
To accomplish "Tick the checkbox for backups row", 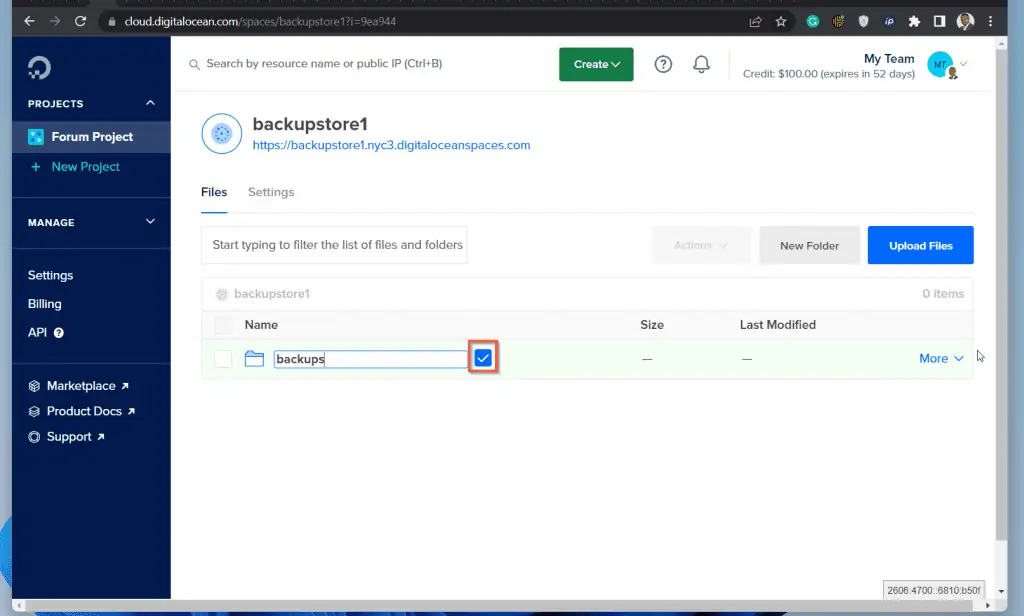I will [x=223, y=359].
